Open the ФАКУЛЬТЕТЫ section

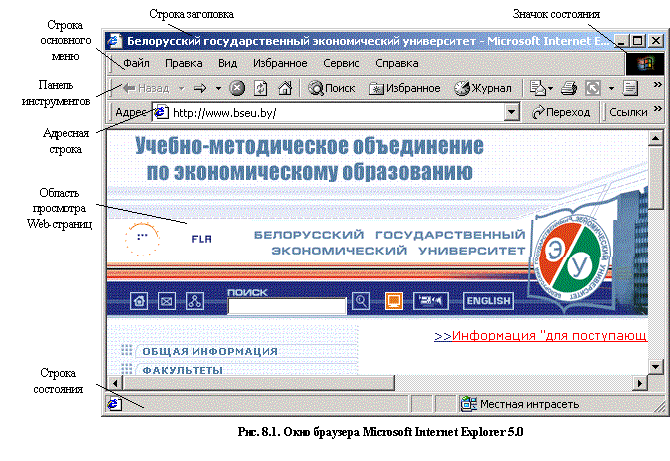coord(182,370)
